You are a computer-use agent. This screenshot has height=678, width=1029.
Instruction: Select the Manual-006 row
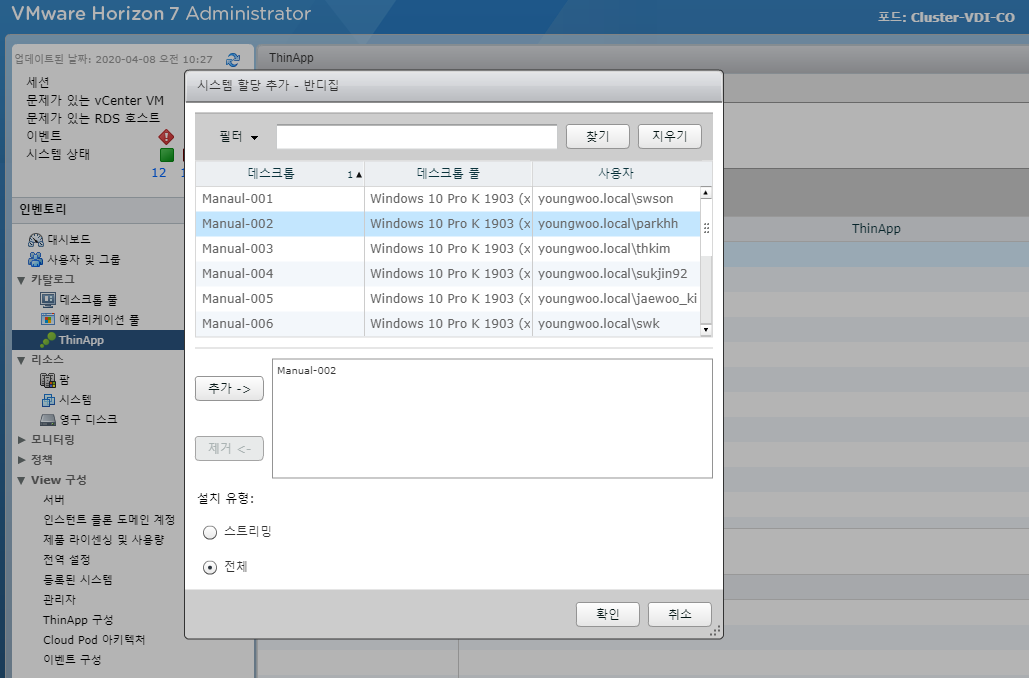448,324
